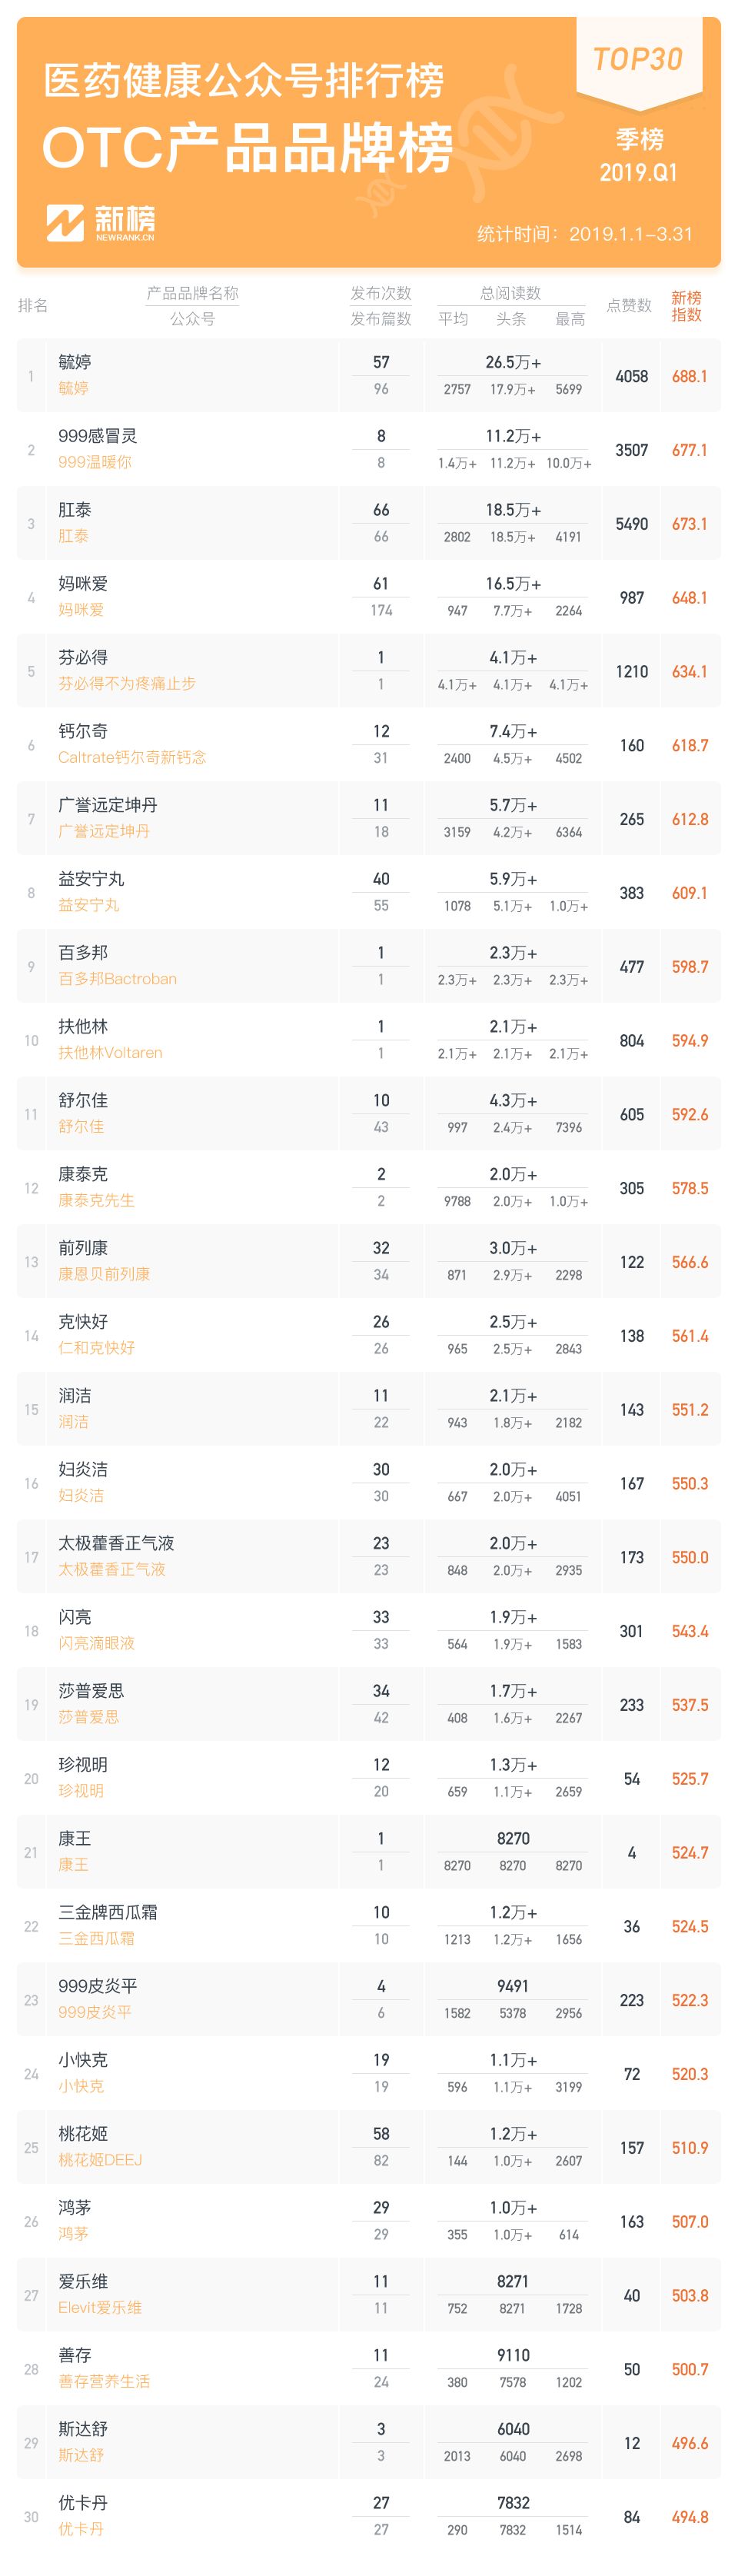Open the Caltrate钙尔奇新钙念 account link
Screen dimensions: 738x2576
[x=132, y=757]
